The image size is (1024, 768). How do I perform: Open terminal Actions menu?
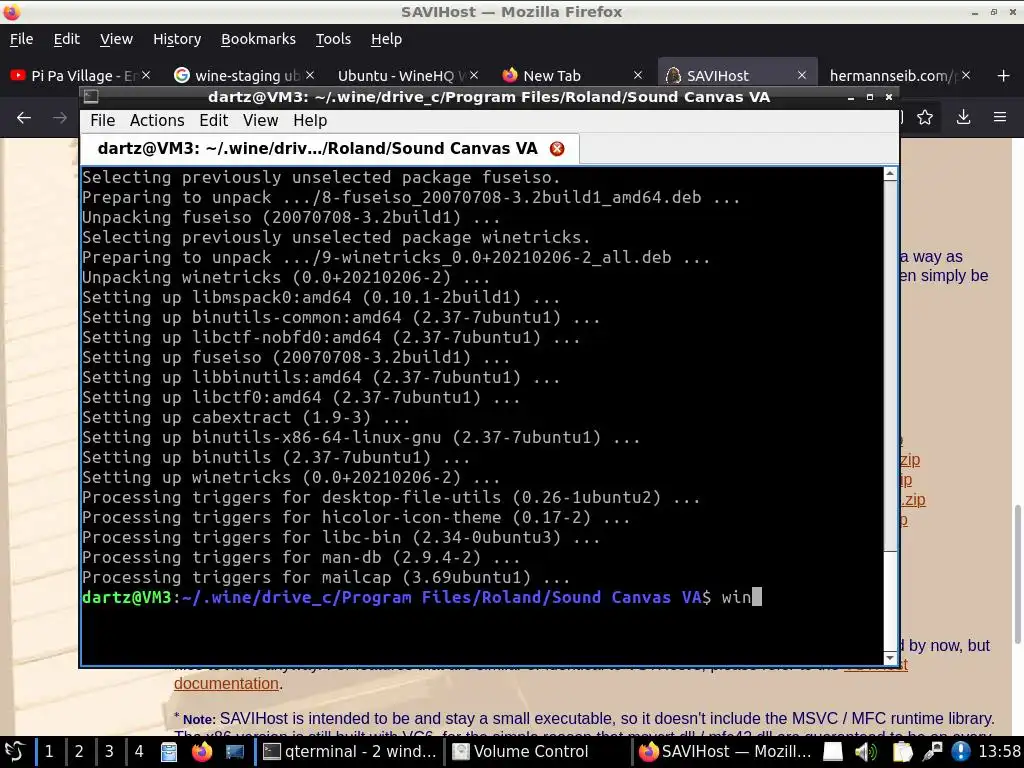157,121
